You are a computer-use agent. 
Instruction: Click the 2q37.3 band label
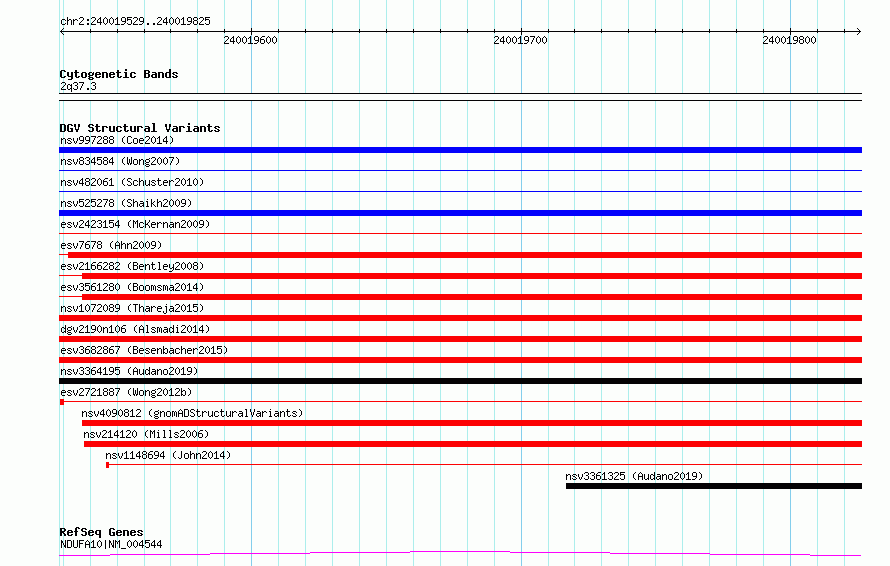click(x=78, y=86)
